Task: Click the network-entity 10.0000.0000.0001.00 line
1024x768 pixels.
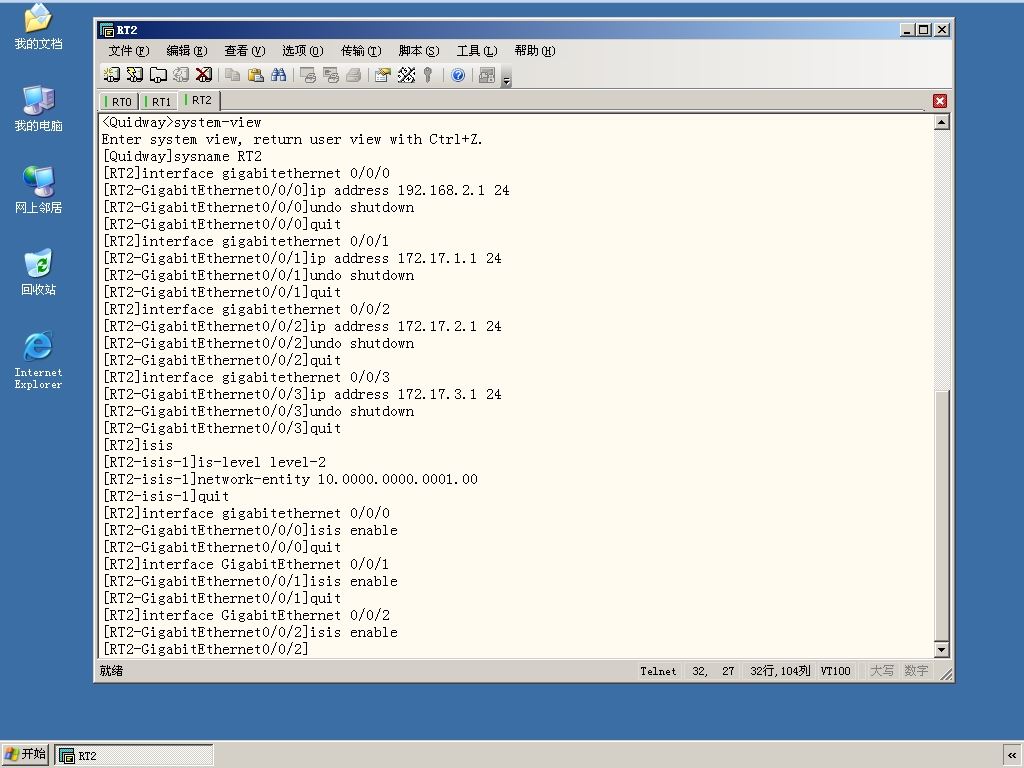Action: (x=290, y=479)
